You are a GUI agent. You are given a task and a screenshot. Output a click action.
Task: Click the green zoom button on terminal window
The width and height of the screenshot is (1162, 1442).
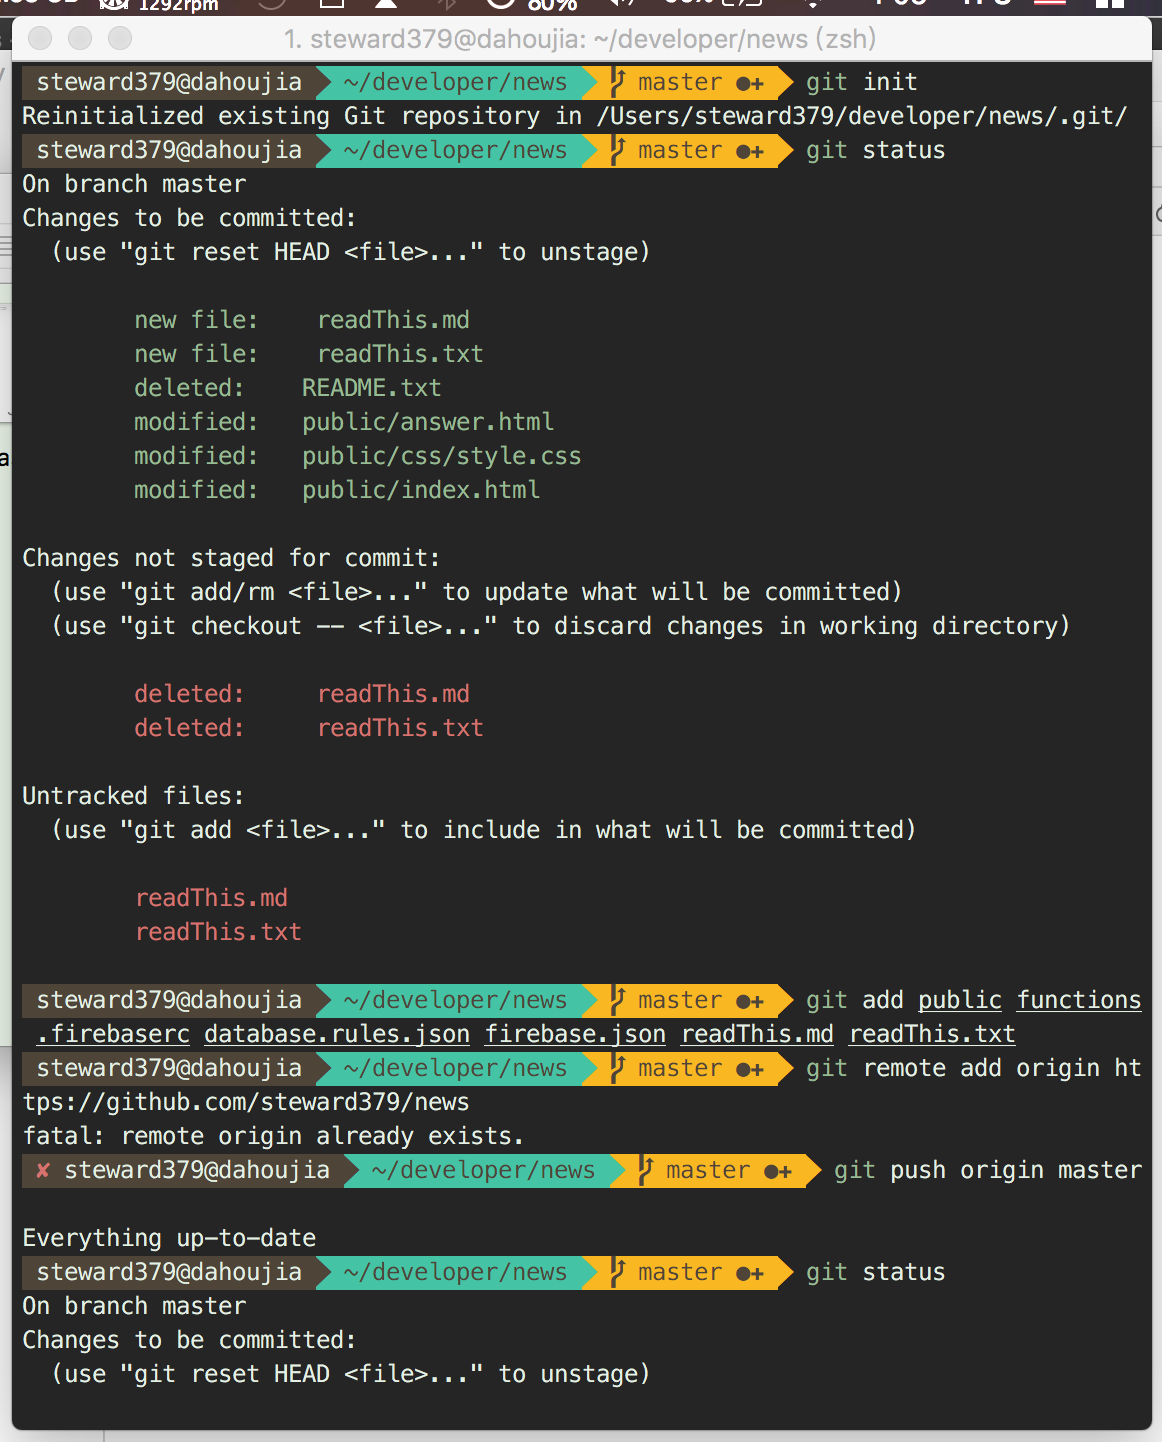point(118,38)
